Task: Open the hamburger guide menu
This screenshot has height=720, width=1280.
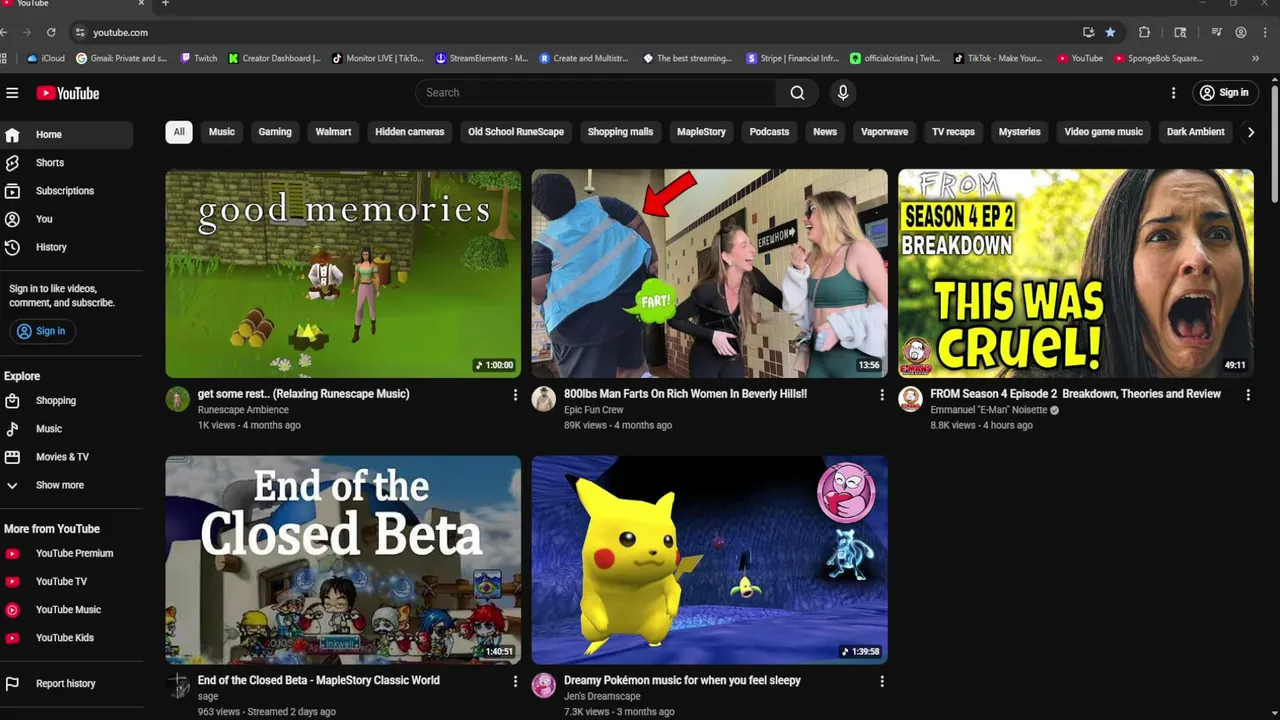Action: pyautogui.click(x=12, y=93)
